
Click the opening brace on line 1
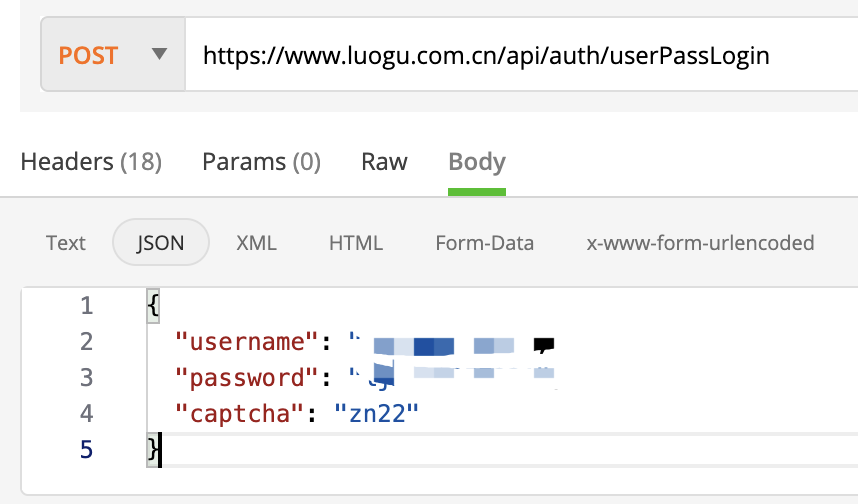(x=153, y=306)
